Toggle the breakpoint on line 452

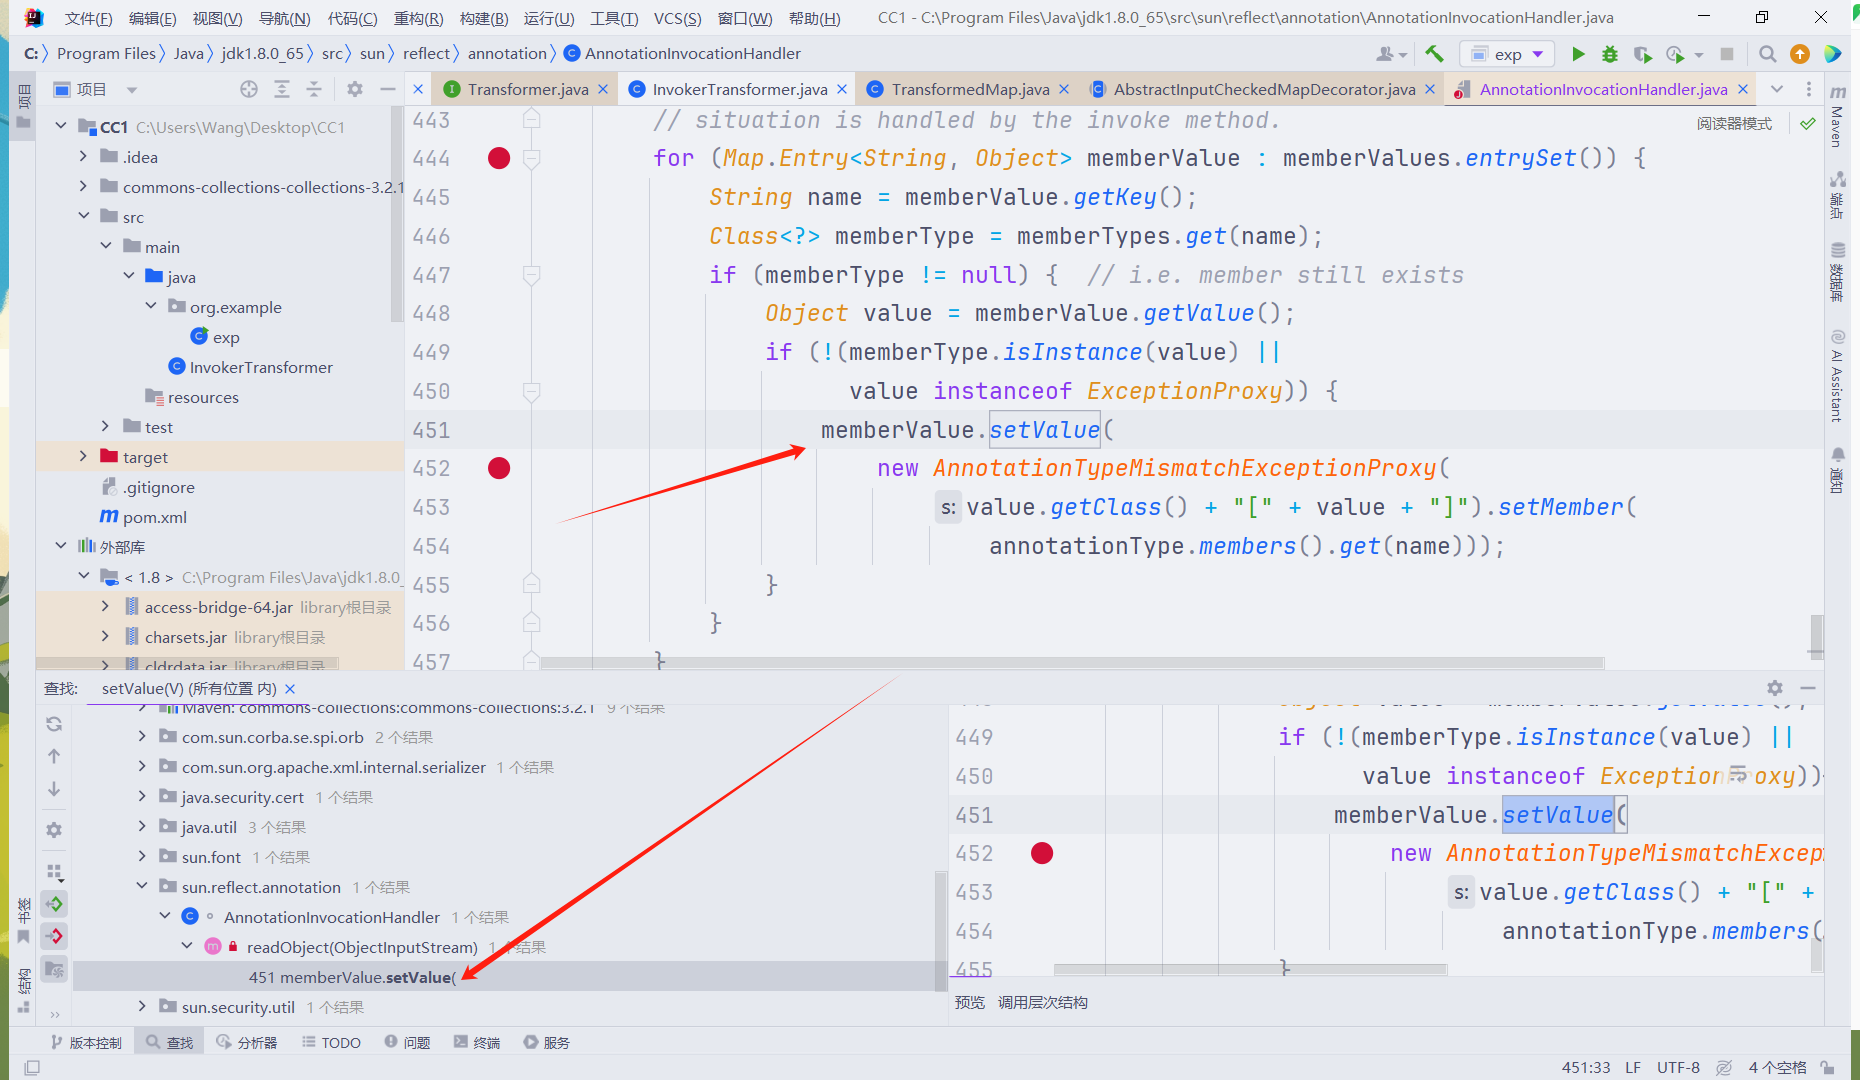pos(498,467)
